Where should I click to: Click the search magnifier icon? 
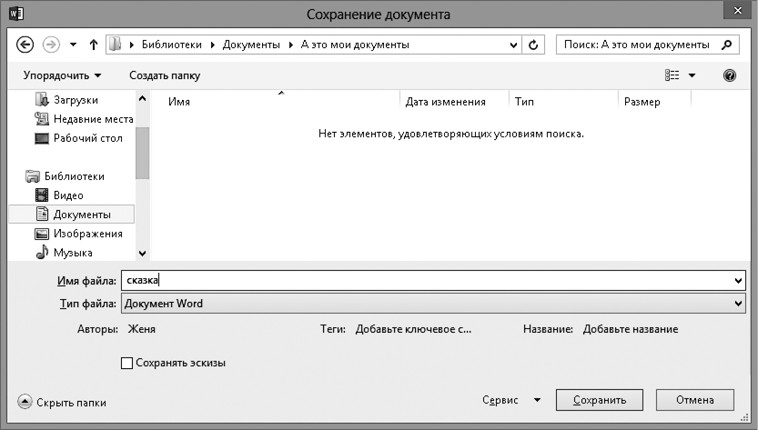[x=727, y=45]
